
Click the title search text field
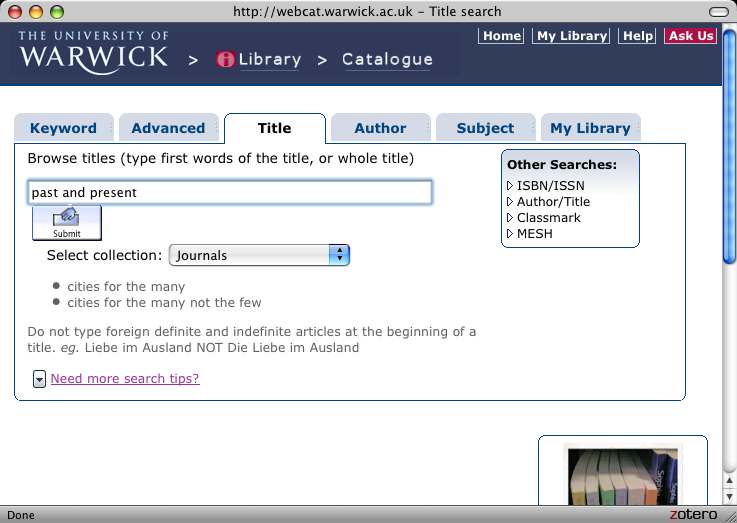tap(230, 192)
